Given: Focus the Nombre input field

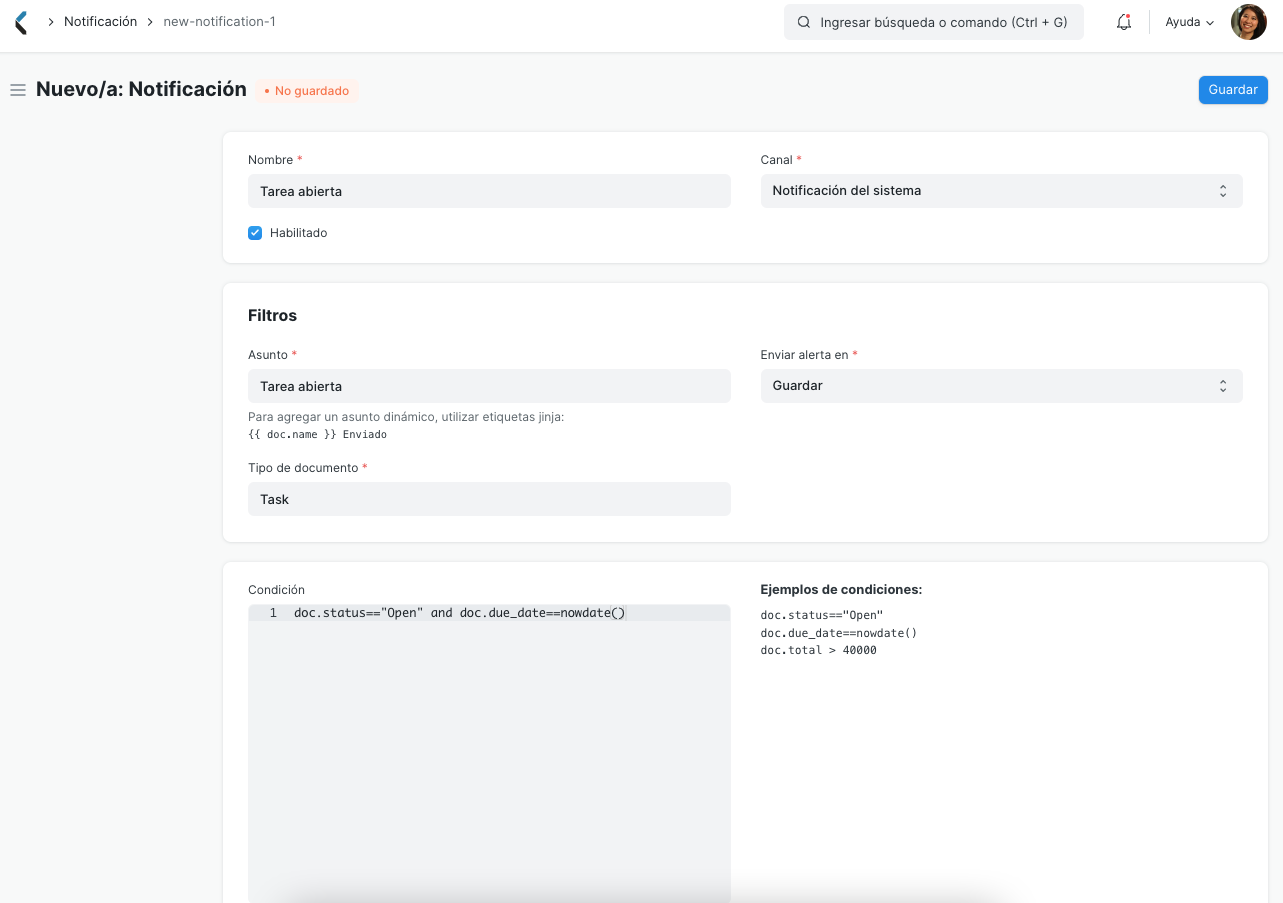Looking at the screenshot, I should tap(489, 191).
